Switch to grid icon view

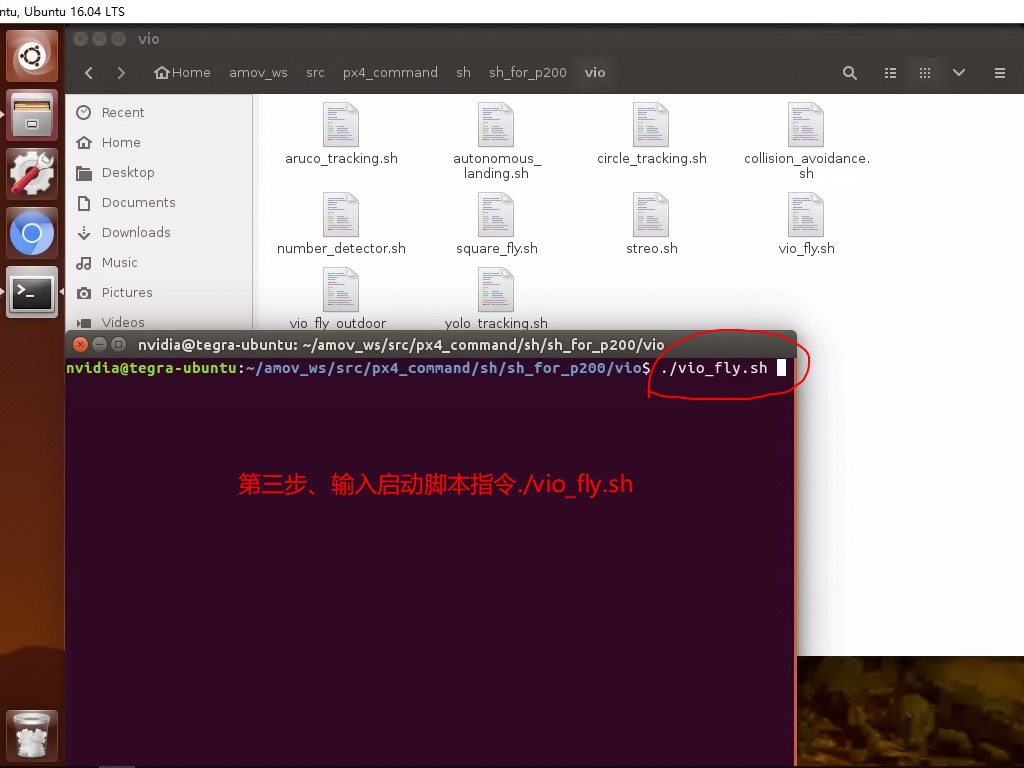point(925,72)
